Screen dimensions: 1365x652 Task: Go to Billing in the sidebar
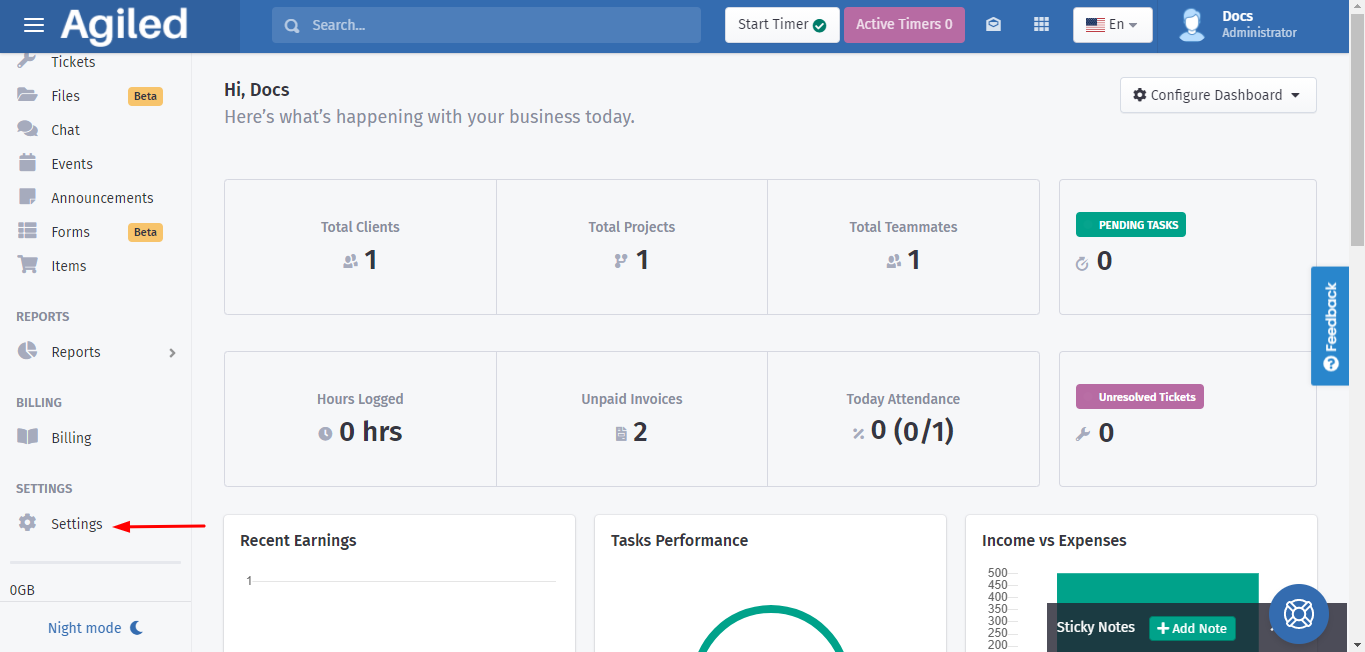pos(71,438)
